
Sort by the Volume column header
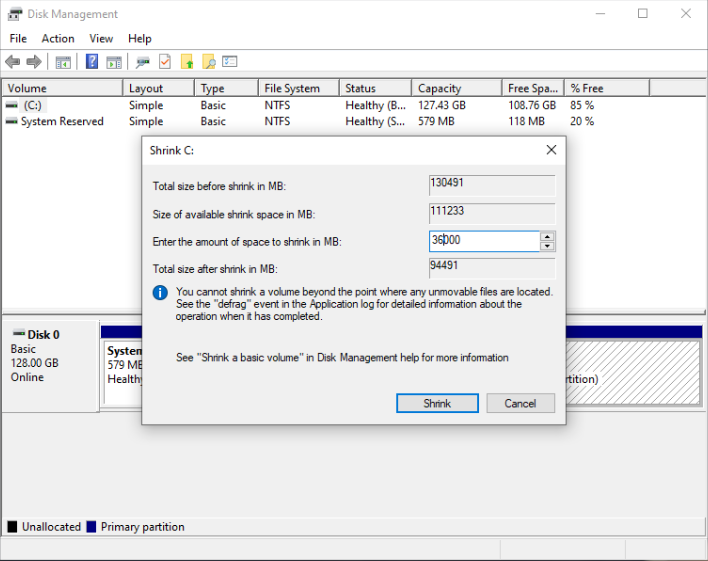point(62,88)
